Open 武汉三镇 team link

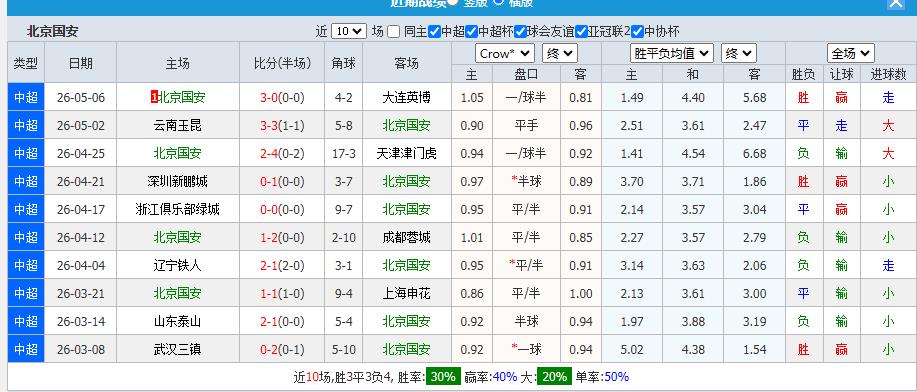(177, 350)
